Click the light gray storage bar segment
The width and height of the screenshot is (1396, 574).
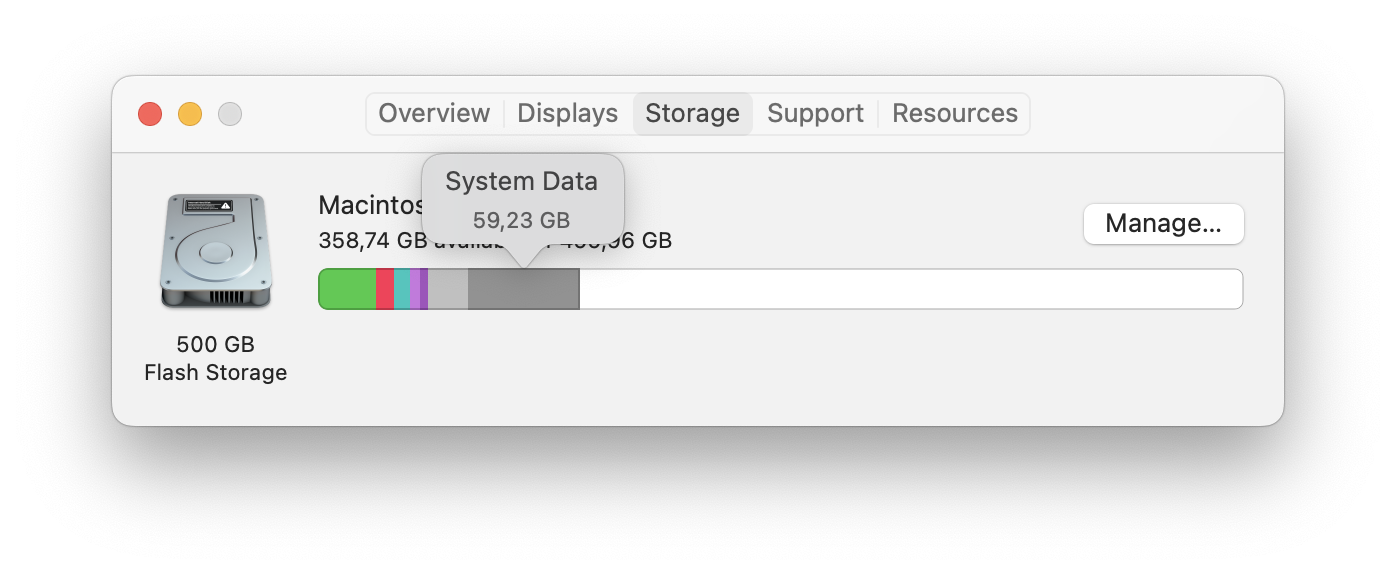click(448, 289)
